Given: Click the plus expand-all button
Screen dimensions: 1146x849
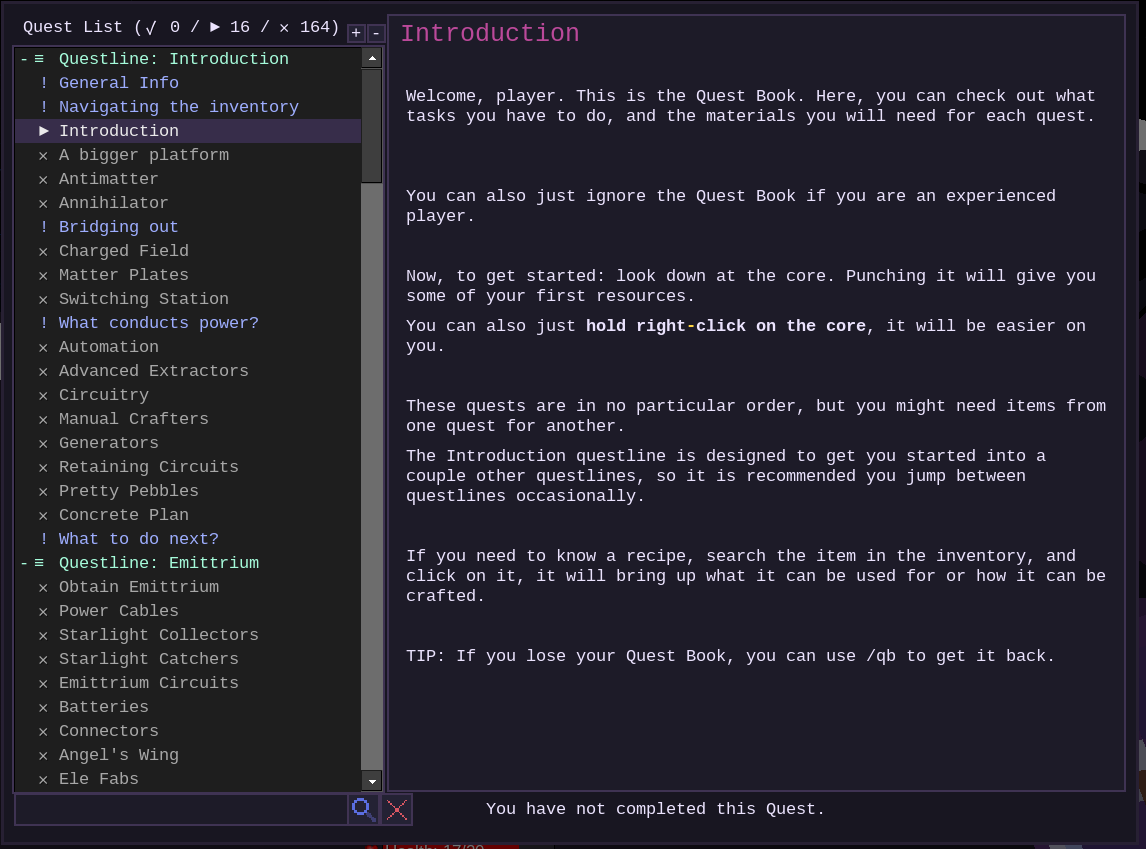Looking at the screenshot, I should (x=356, y=33).
